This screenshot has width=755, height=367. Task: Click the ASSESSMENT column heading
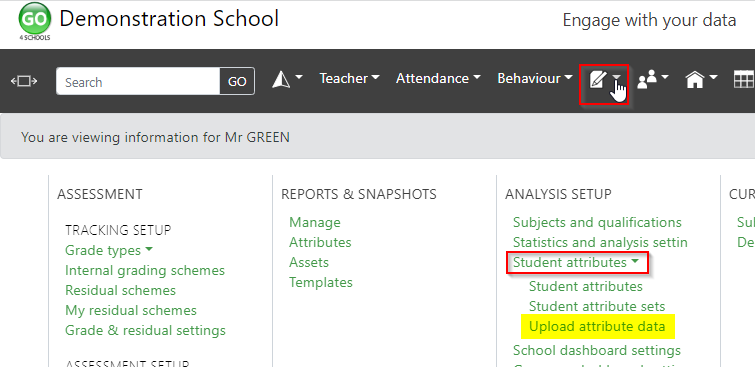pyautogui.click(x=100, y=194)
